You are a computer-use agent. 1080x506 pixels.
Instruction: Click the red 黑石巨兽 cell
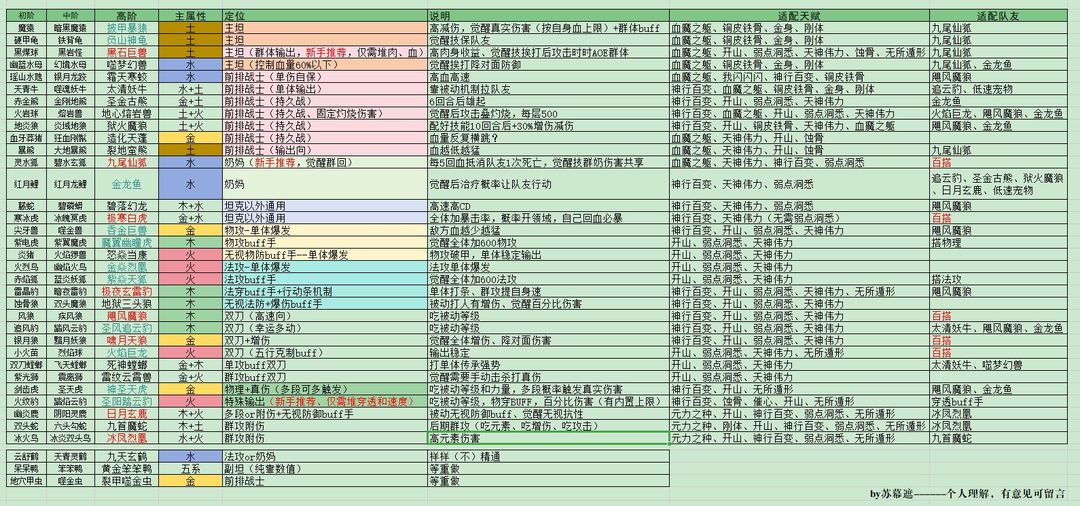point(126,52)
